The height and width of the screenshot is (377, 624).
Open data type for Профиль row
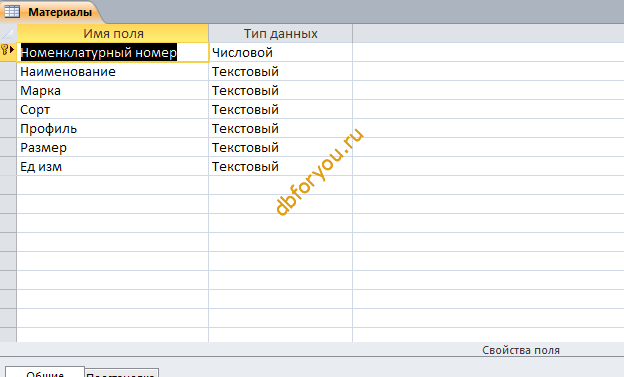point(281,129)
